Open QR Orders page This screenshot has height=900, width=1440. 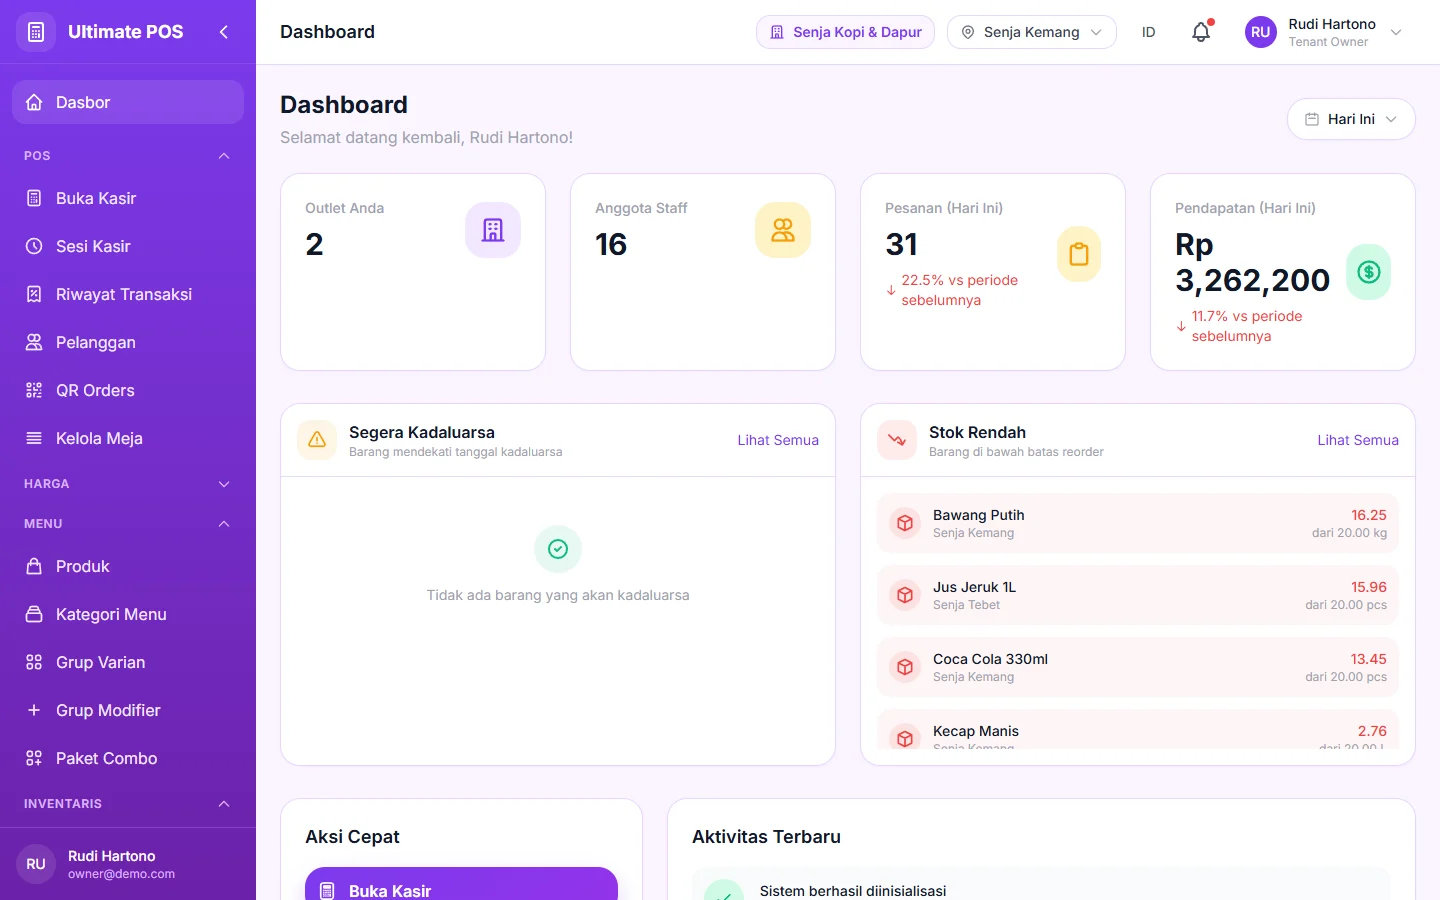[128, 390]
